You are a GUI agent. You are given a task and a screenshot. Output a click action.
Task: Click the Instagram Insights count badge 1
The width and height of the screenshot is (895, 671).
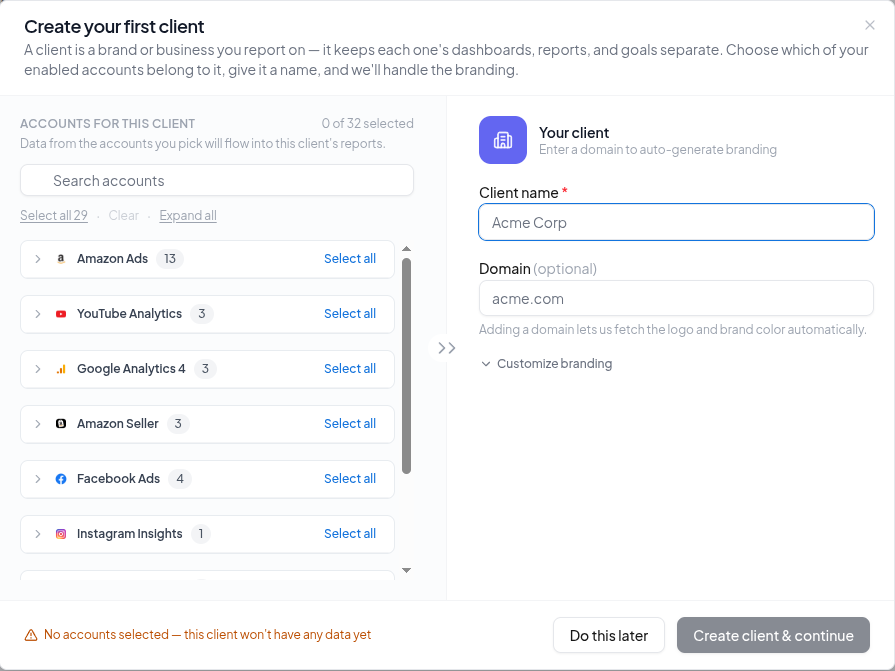(200, 533)
